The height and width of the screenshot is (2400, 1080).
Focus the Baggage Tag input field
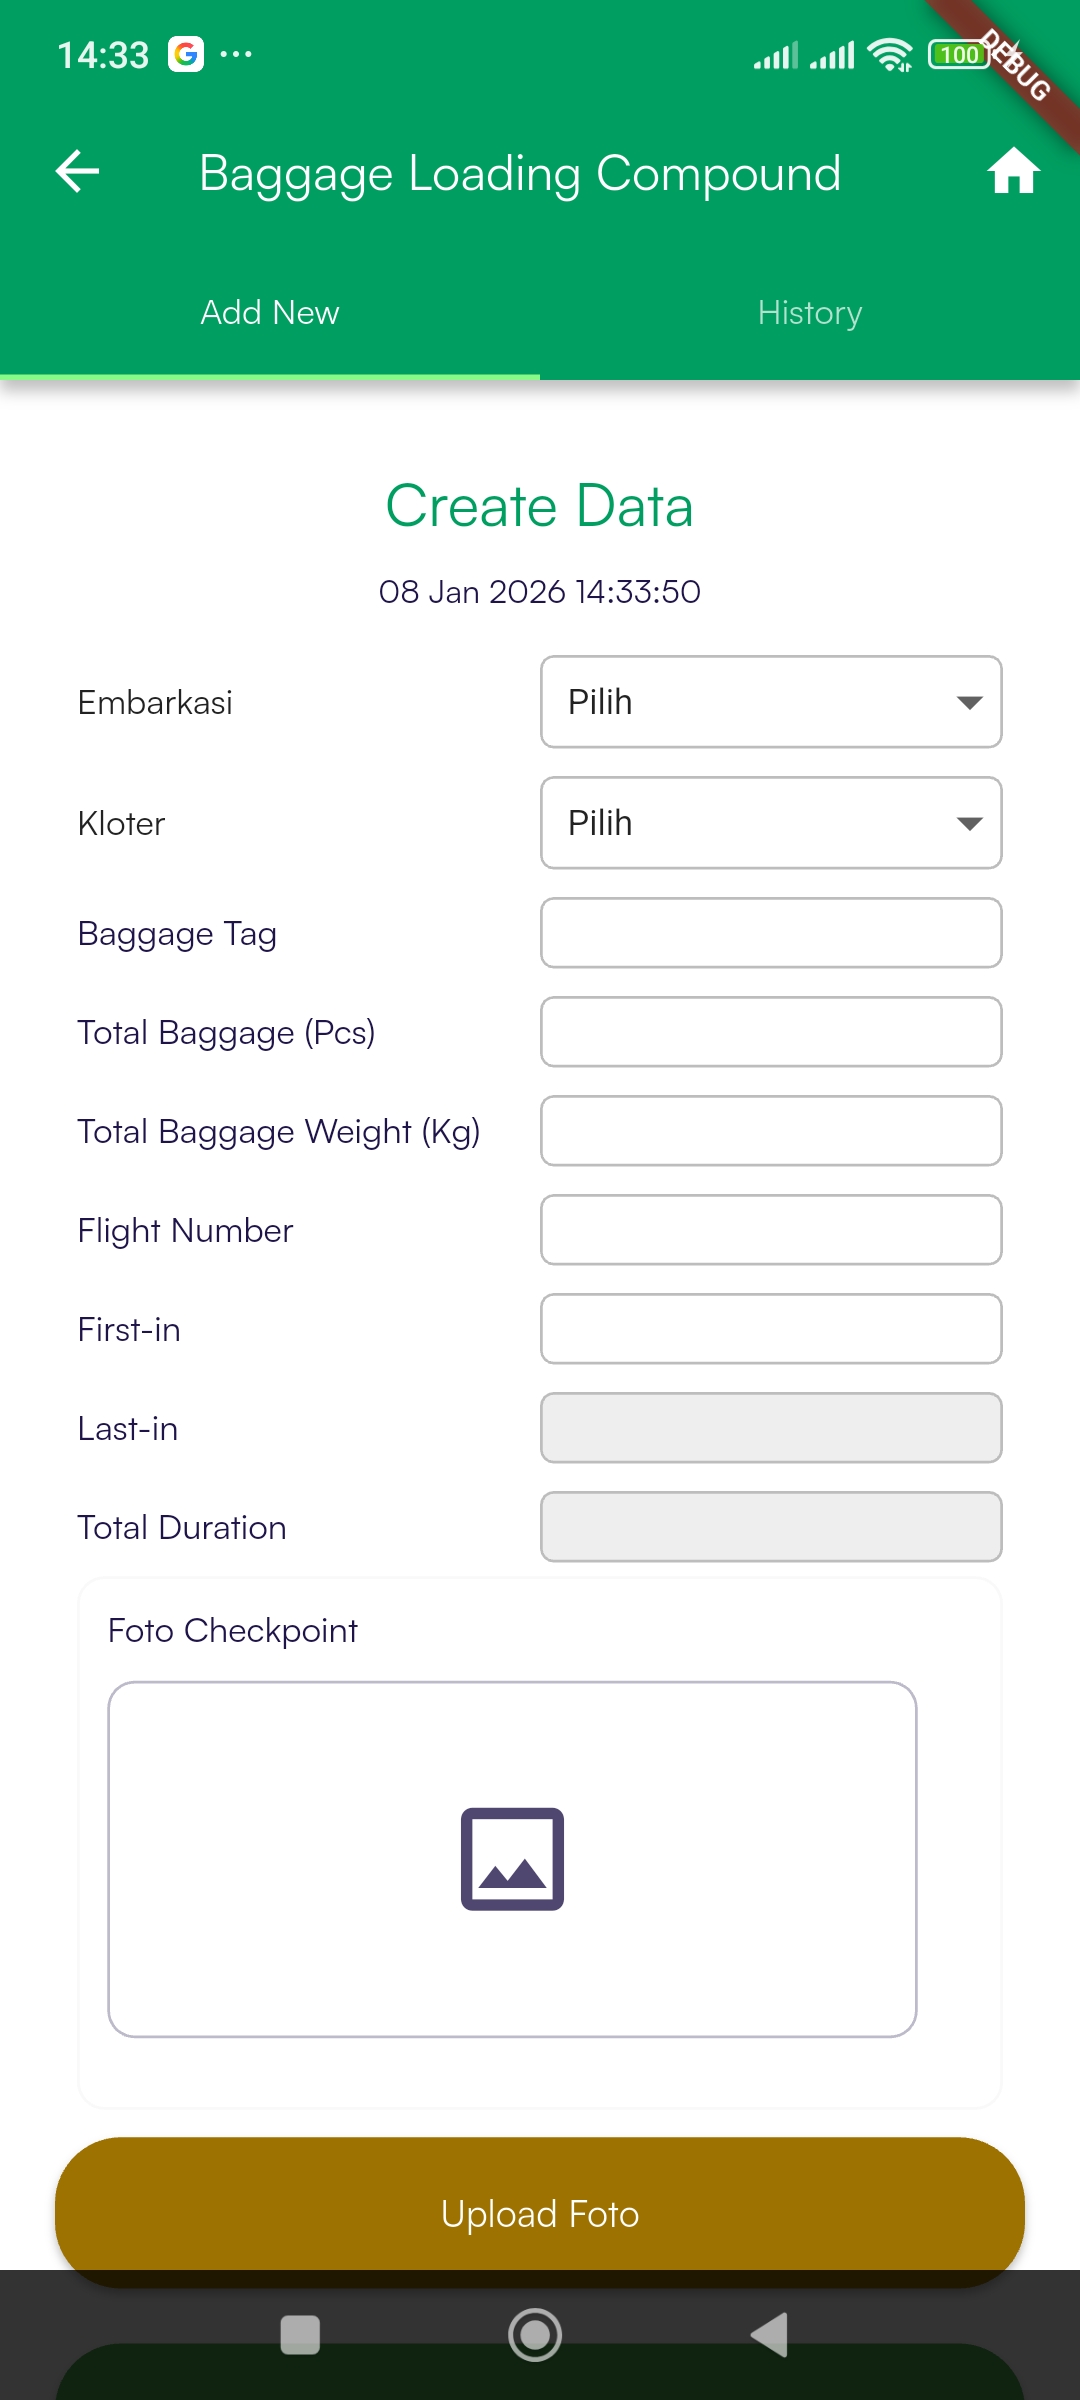tap(771, 933)
